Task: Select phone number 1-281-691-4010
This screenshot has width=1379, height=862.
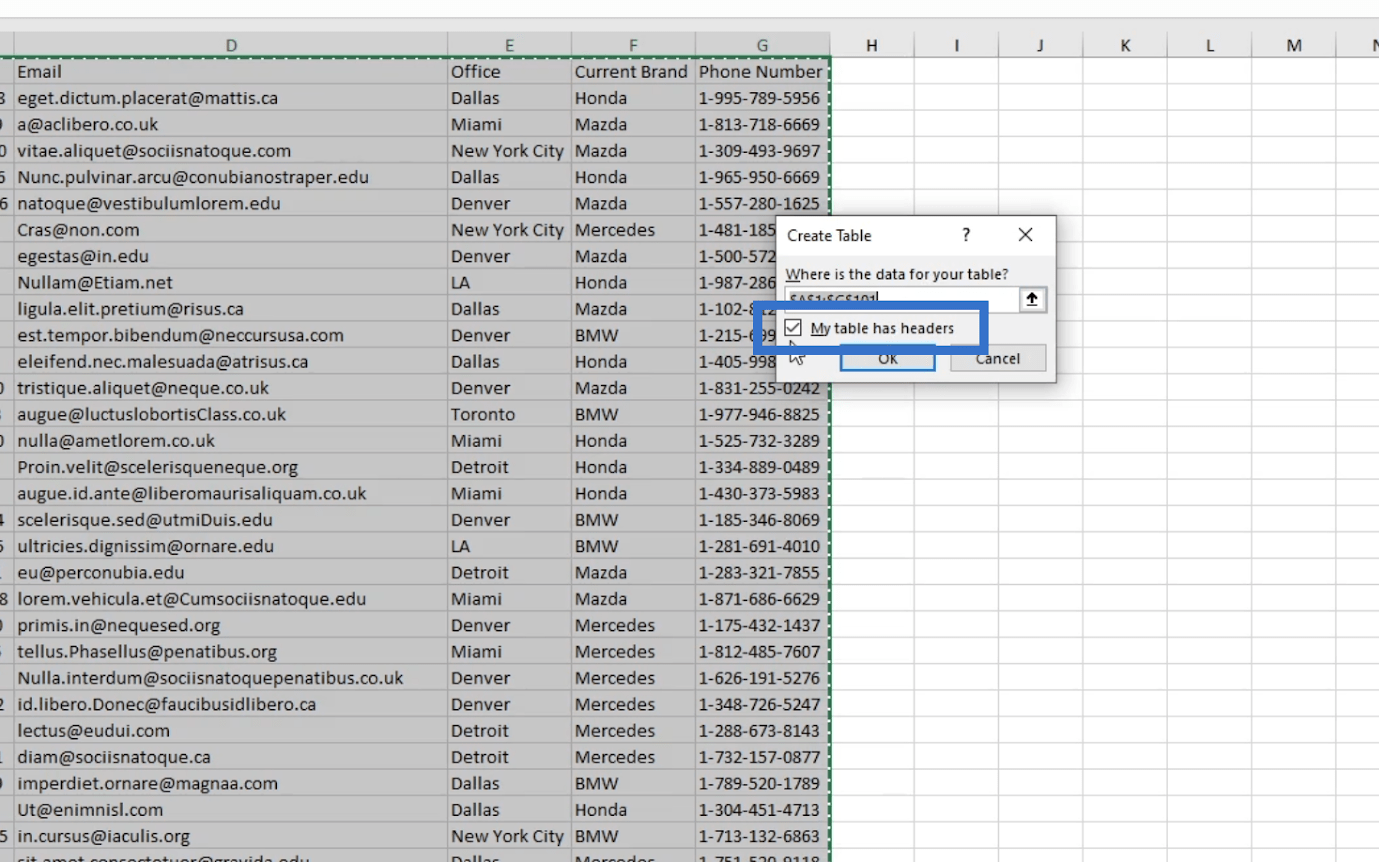Action: pyautogui.click(x=762, y=546)
